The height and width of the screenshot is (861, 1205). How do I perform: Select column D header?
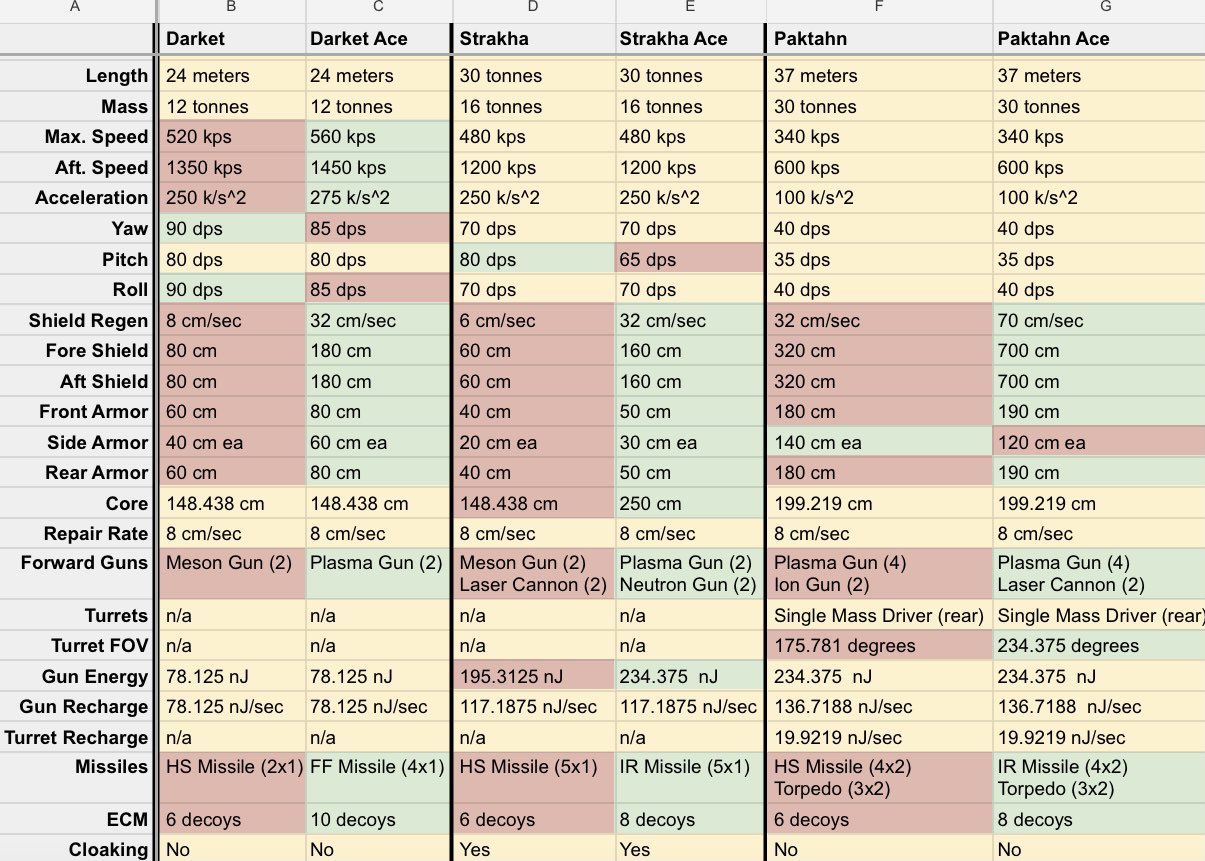click(x=533, y=8)
